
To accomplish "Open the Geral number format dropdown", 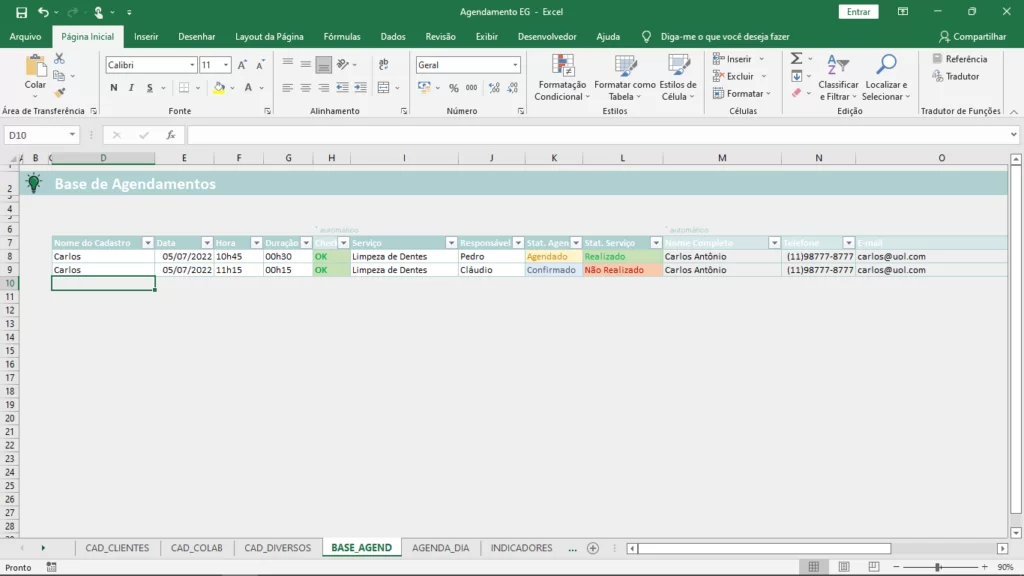I will (x=515, y=65).
